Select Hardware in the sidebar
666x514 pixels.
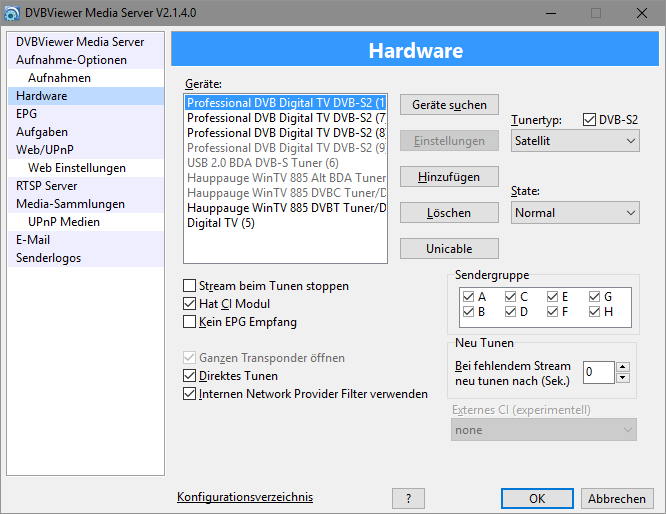pyautogui.click(x=86, y=96)
